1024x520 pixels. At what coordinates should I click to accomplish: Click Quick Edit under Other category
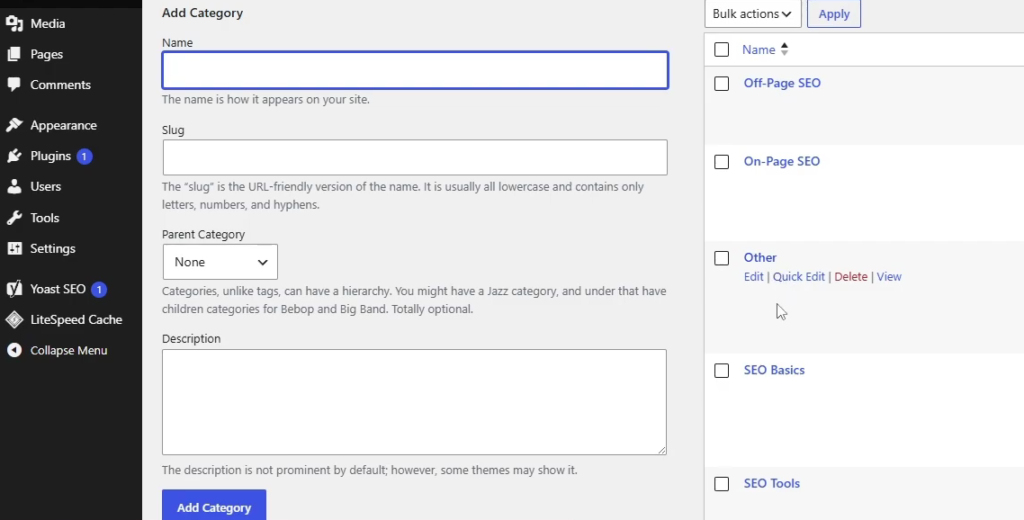(x=798, y=276)
